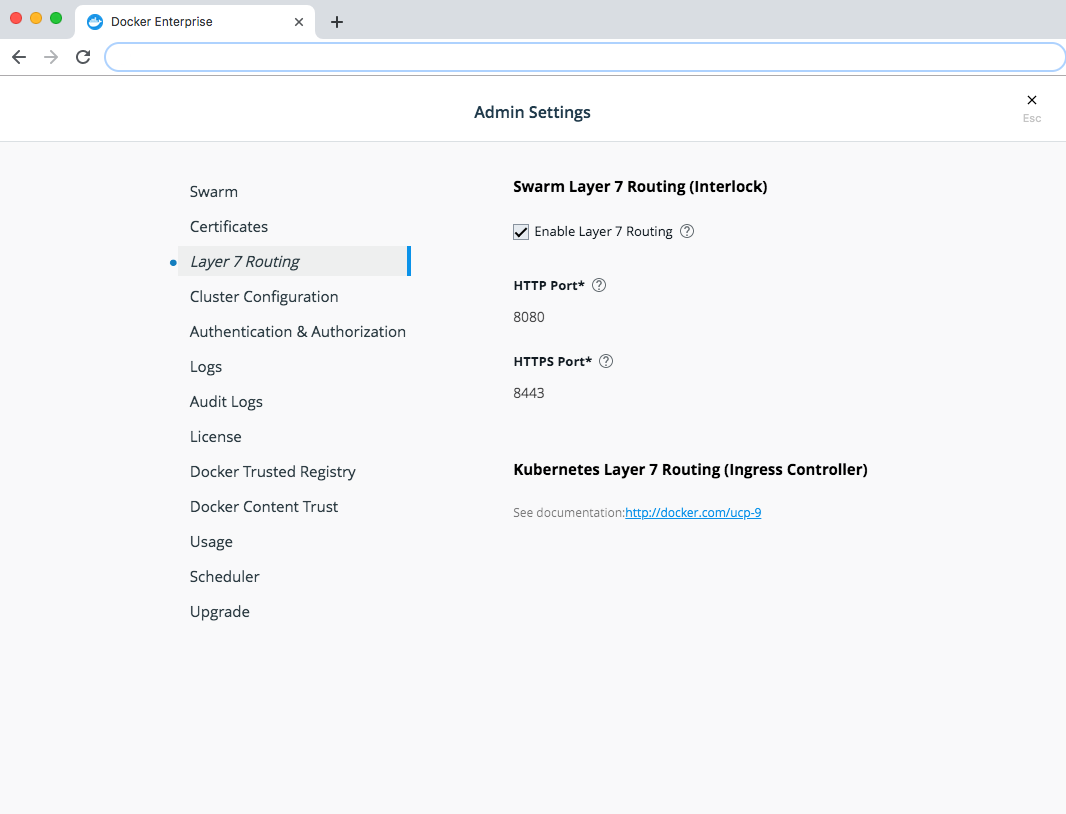Open the Audit Logs section

tap(226, 401)
